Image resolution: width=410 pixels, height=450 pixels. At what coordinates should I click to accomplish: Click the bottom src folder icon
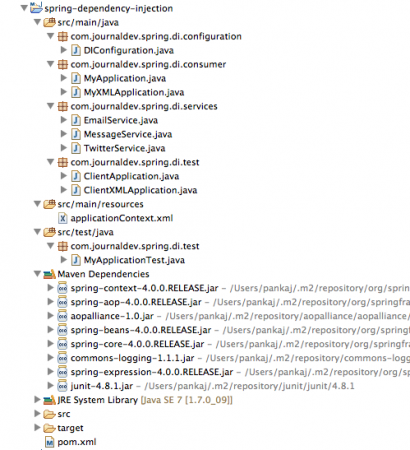49,414
